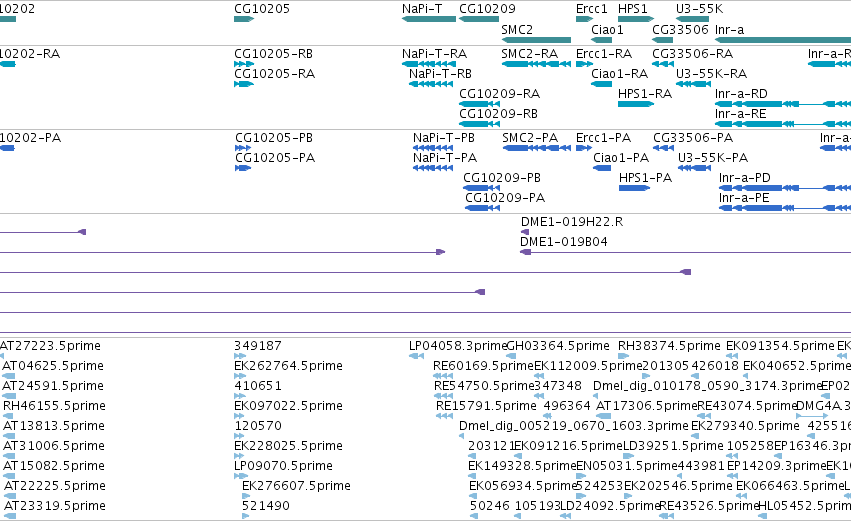
Task: Select the Ercc1-PA protein
Action: [583, 148]
